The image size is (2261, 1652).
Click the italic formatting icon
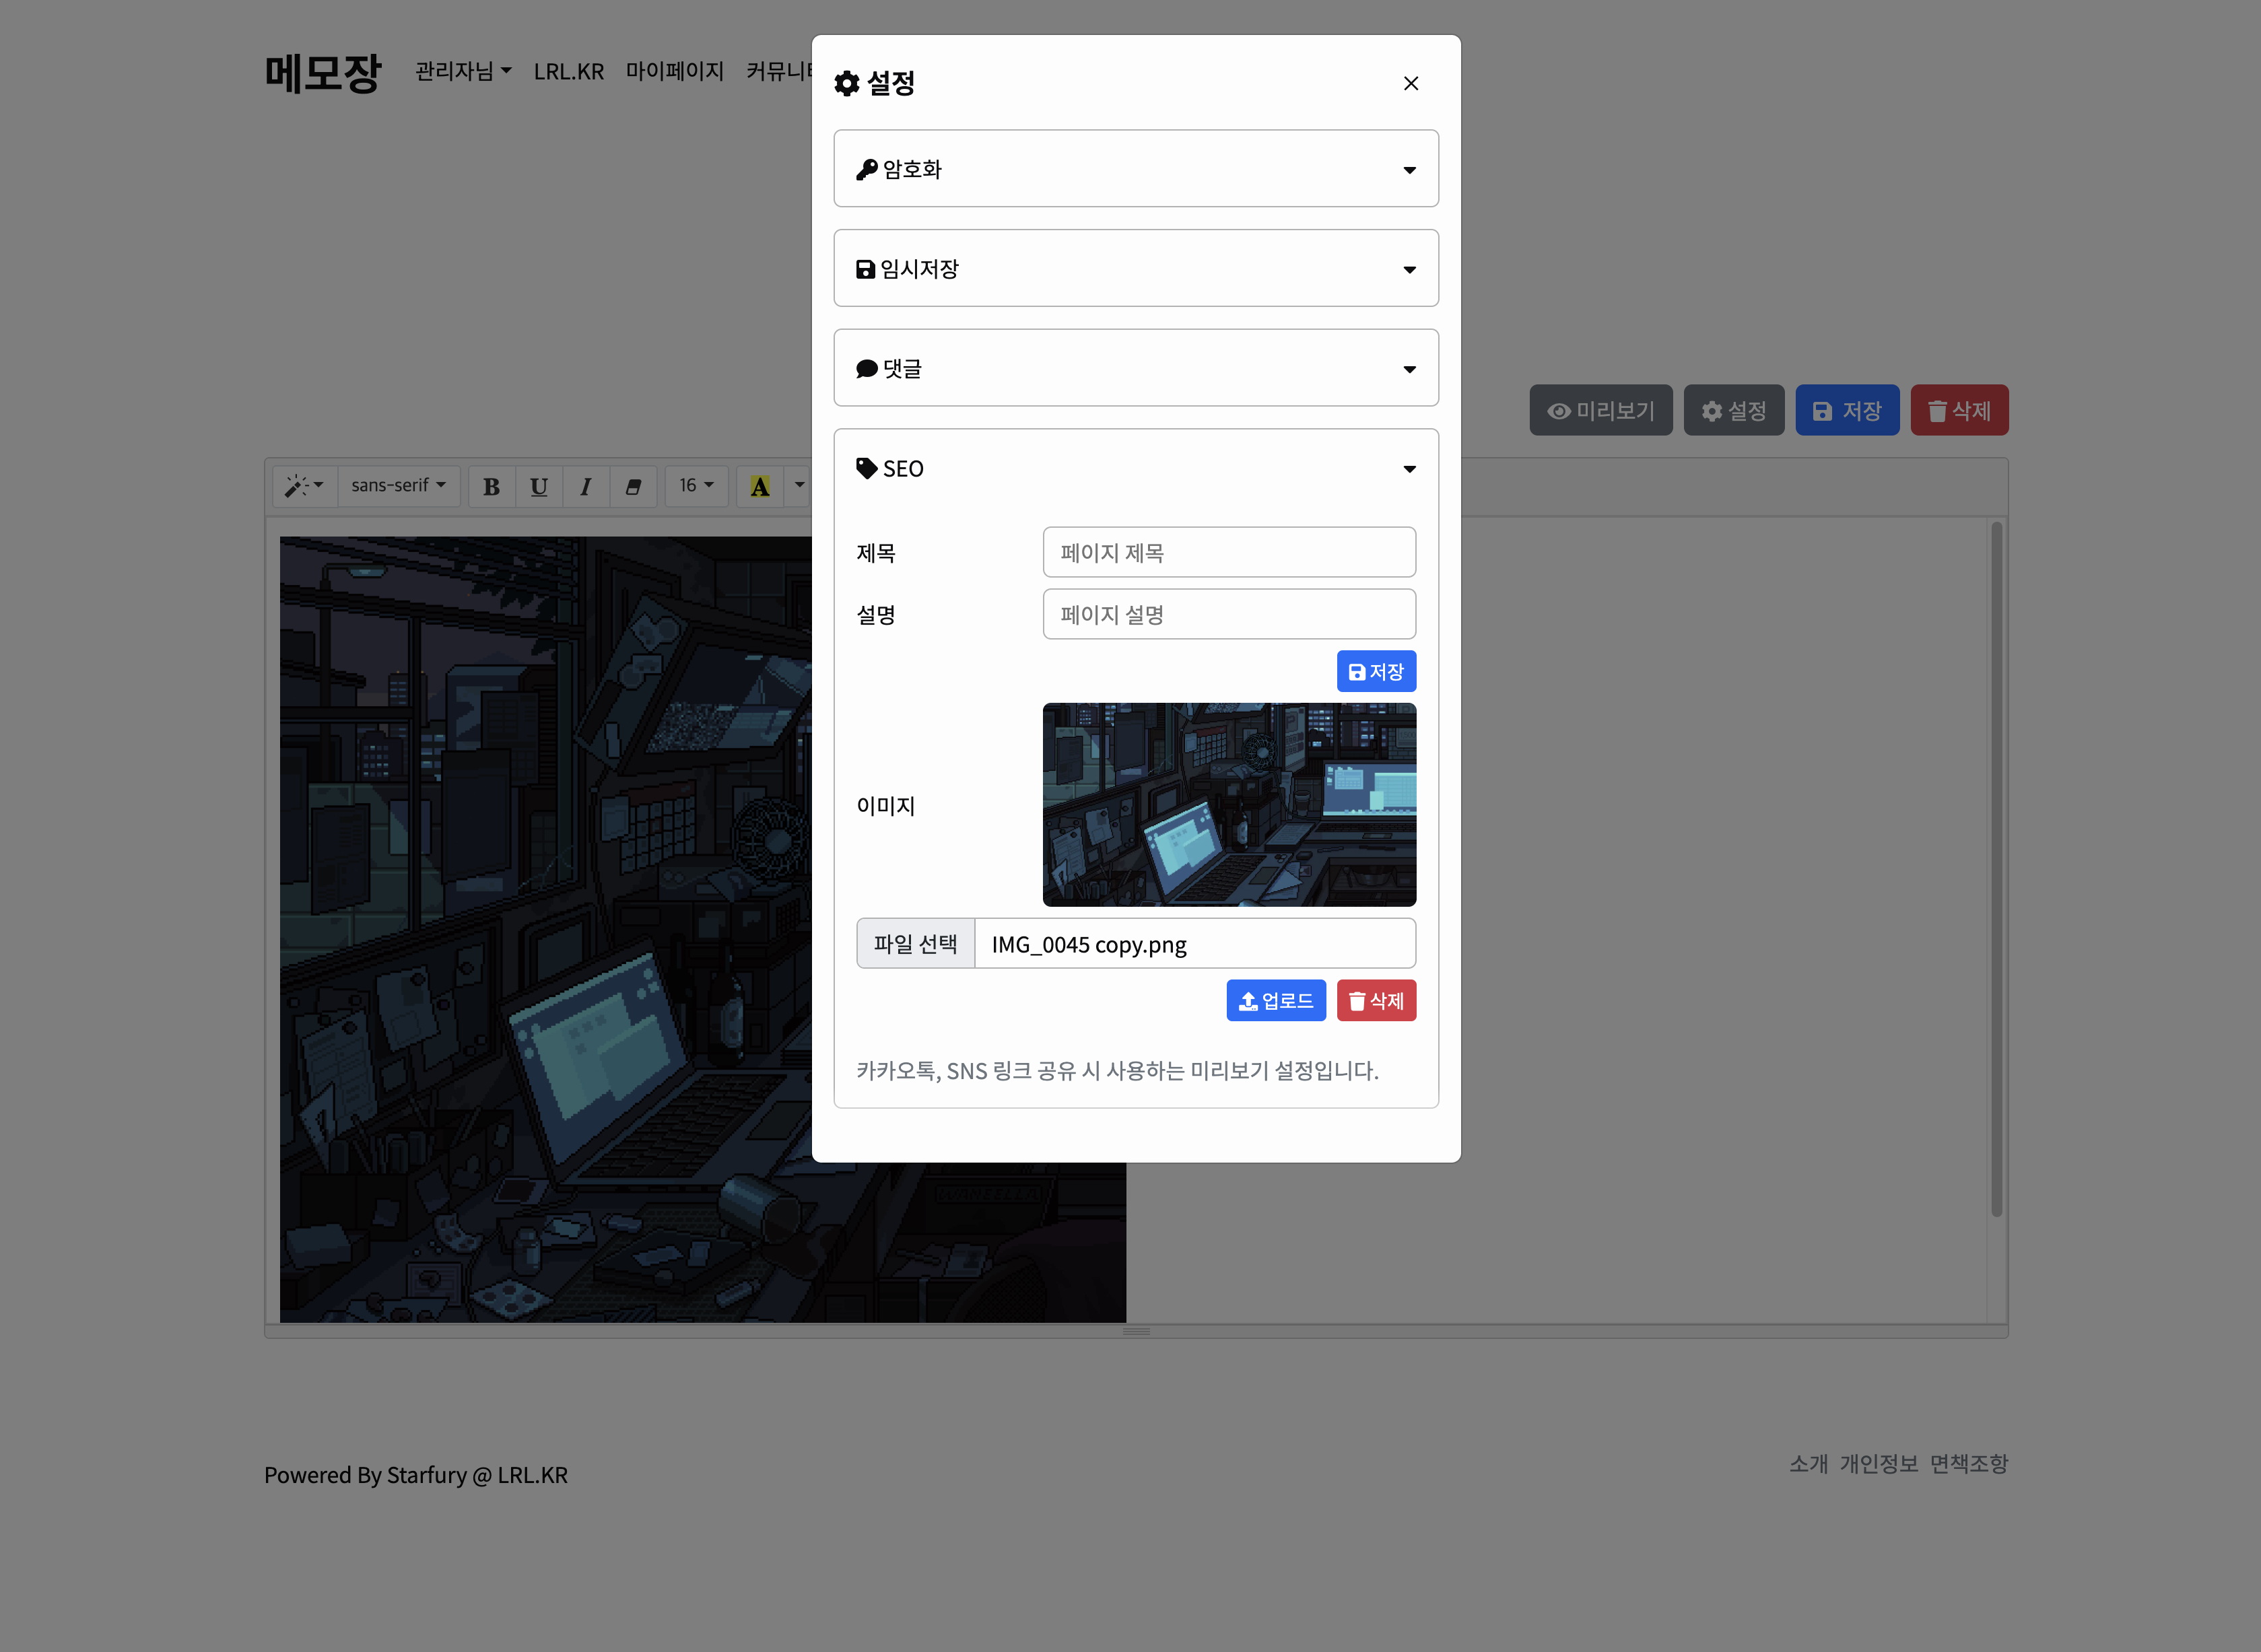586,486
